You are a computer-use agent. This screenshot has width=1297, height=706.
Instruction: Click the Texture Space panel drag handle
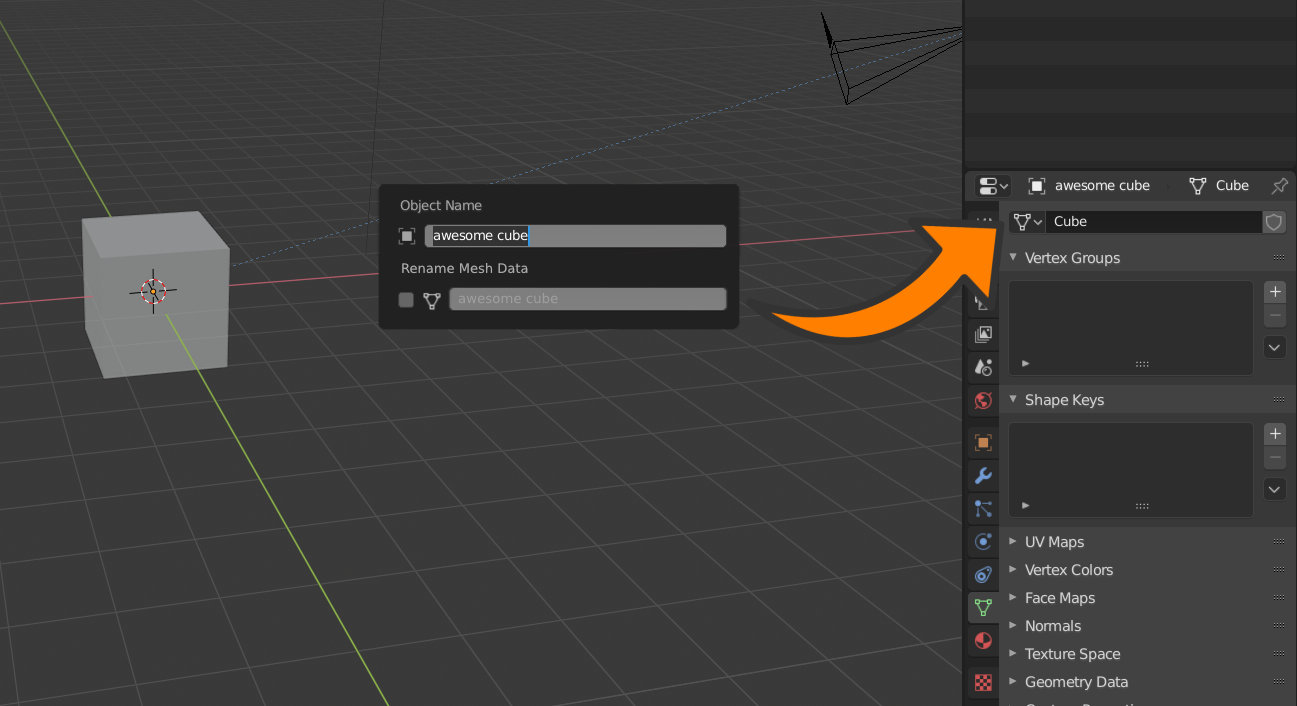[1279, 654]
